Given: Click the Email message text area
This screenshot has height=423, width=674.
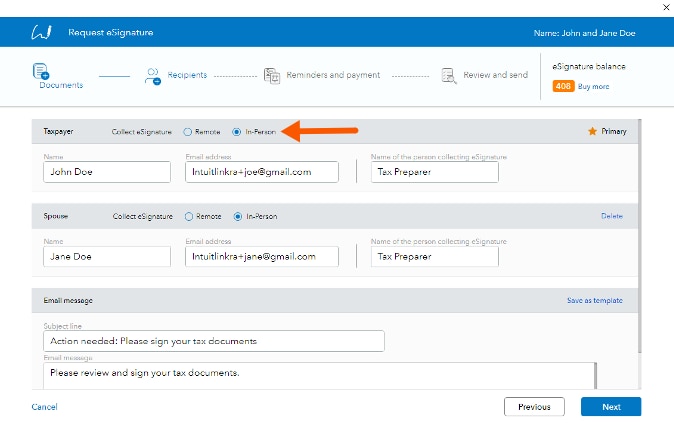Looking at the screenshot, I should click(319, 376).
